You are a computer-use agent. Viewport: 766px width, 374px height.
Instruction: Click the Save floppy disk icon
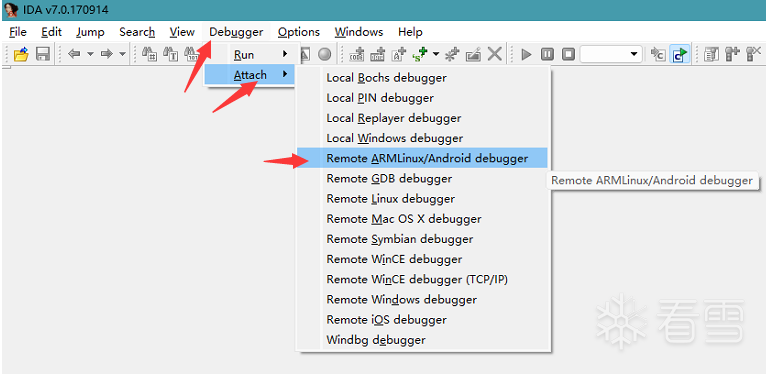43,54
